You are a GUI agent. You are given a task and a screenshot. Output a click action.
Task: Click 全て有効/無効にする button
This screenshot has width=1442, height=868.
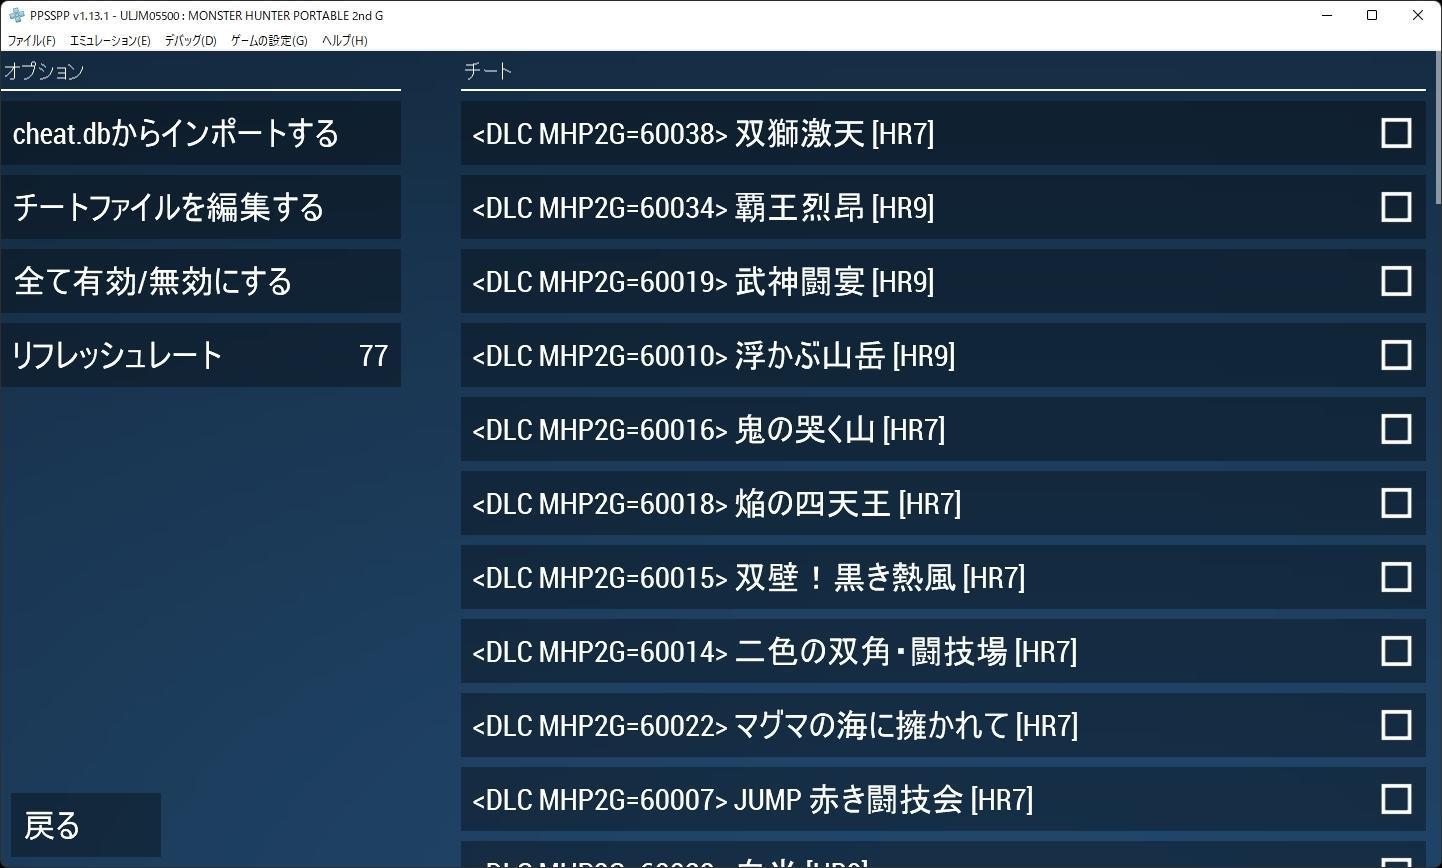(x=201, y=281)
